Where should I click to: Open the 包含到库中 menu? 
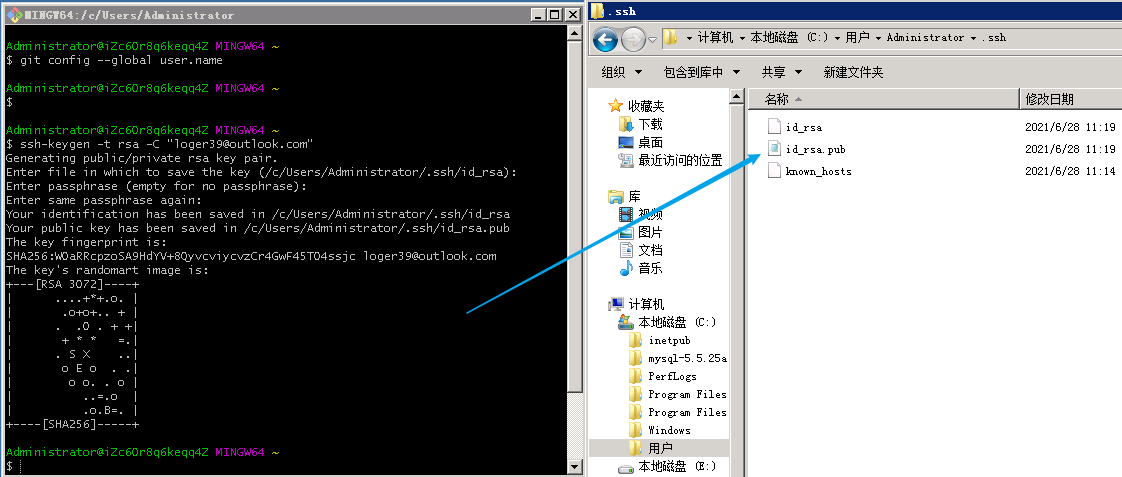pos(702,72)
